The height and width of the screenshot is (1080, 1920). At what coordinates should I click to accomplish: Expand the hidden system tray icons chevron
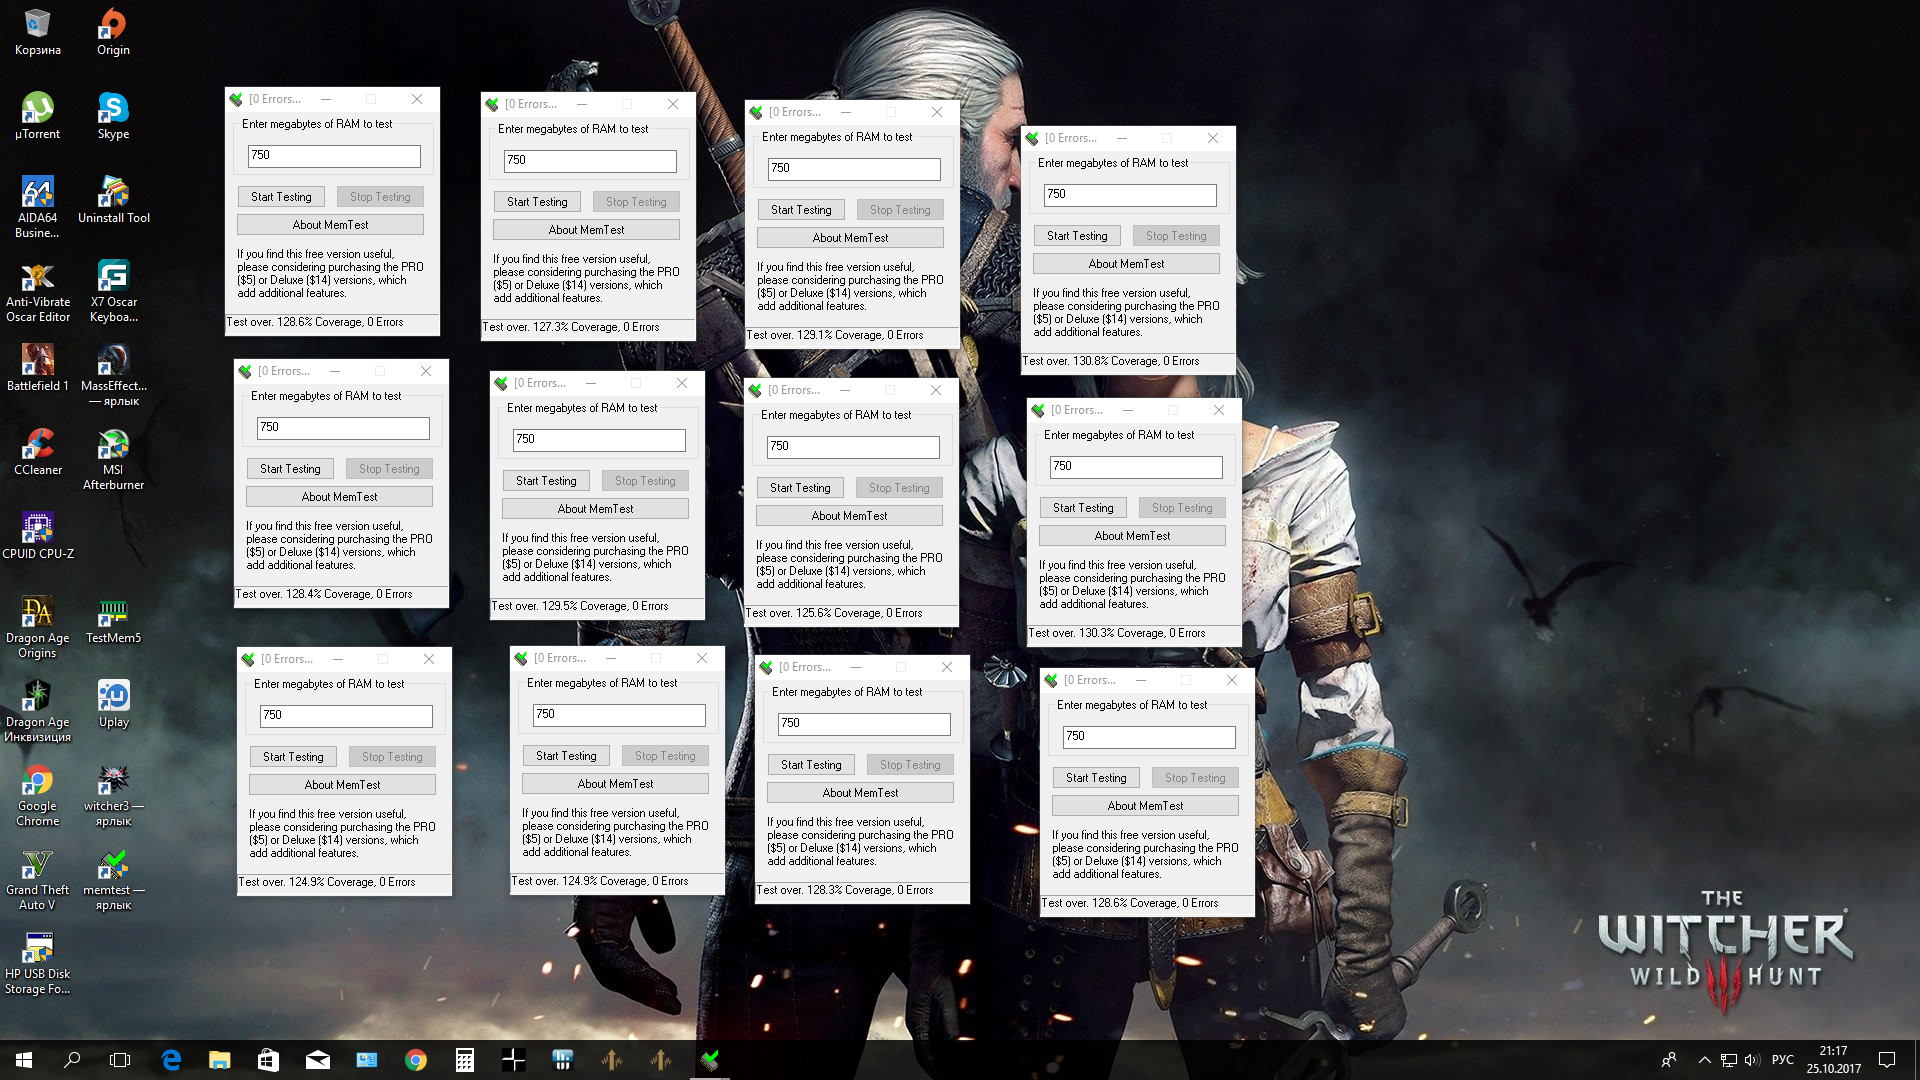point(1704,1060)
